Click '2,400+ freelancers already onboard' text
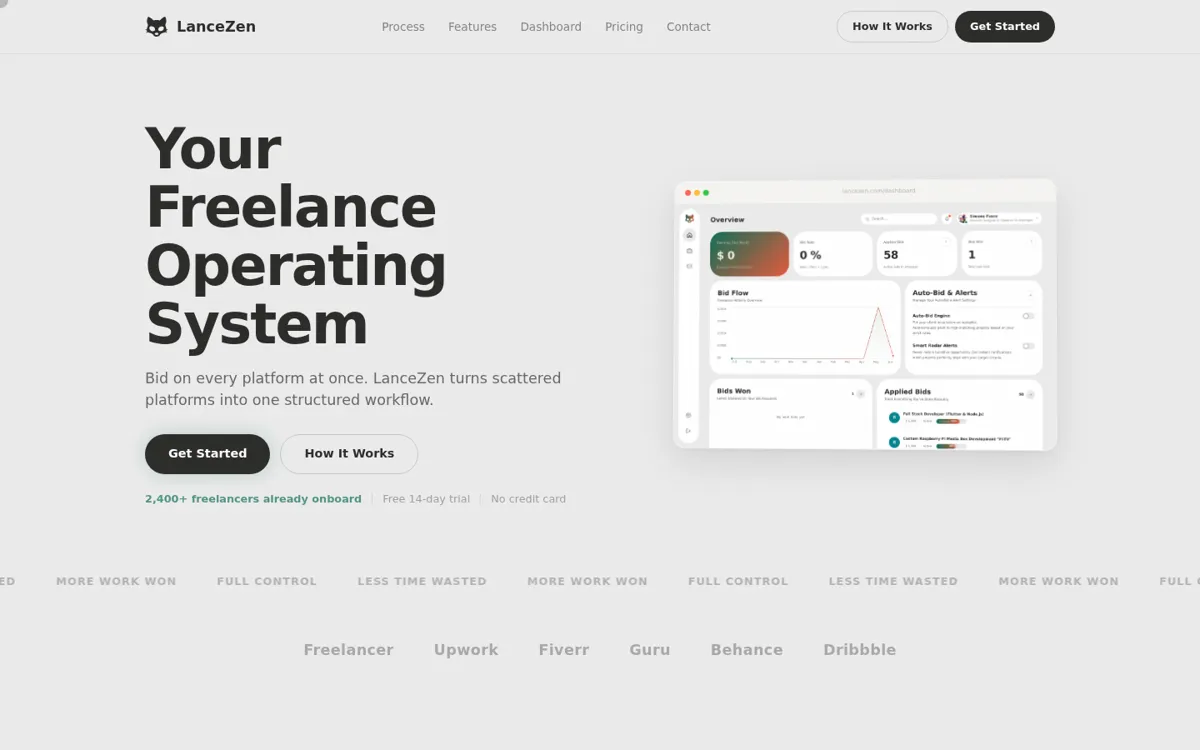Screen dimensions: 1200x750 (253, 499)
